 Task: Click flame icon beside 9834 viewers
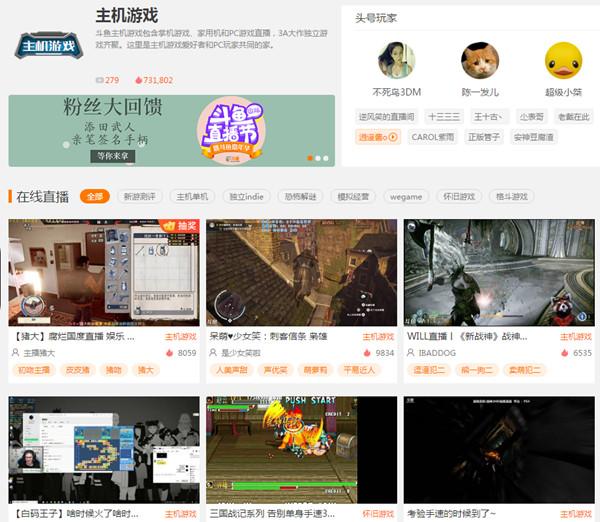367,352
